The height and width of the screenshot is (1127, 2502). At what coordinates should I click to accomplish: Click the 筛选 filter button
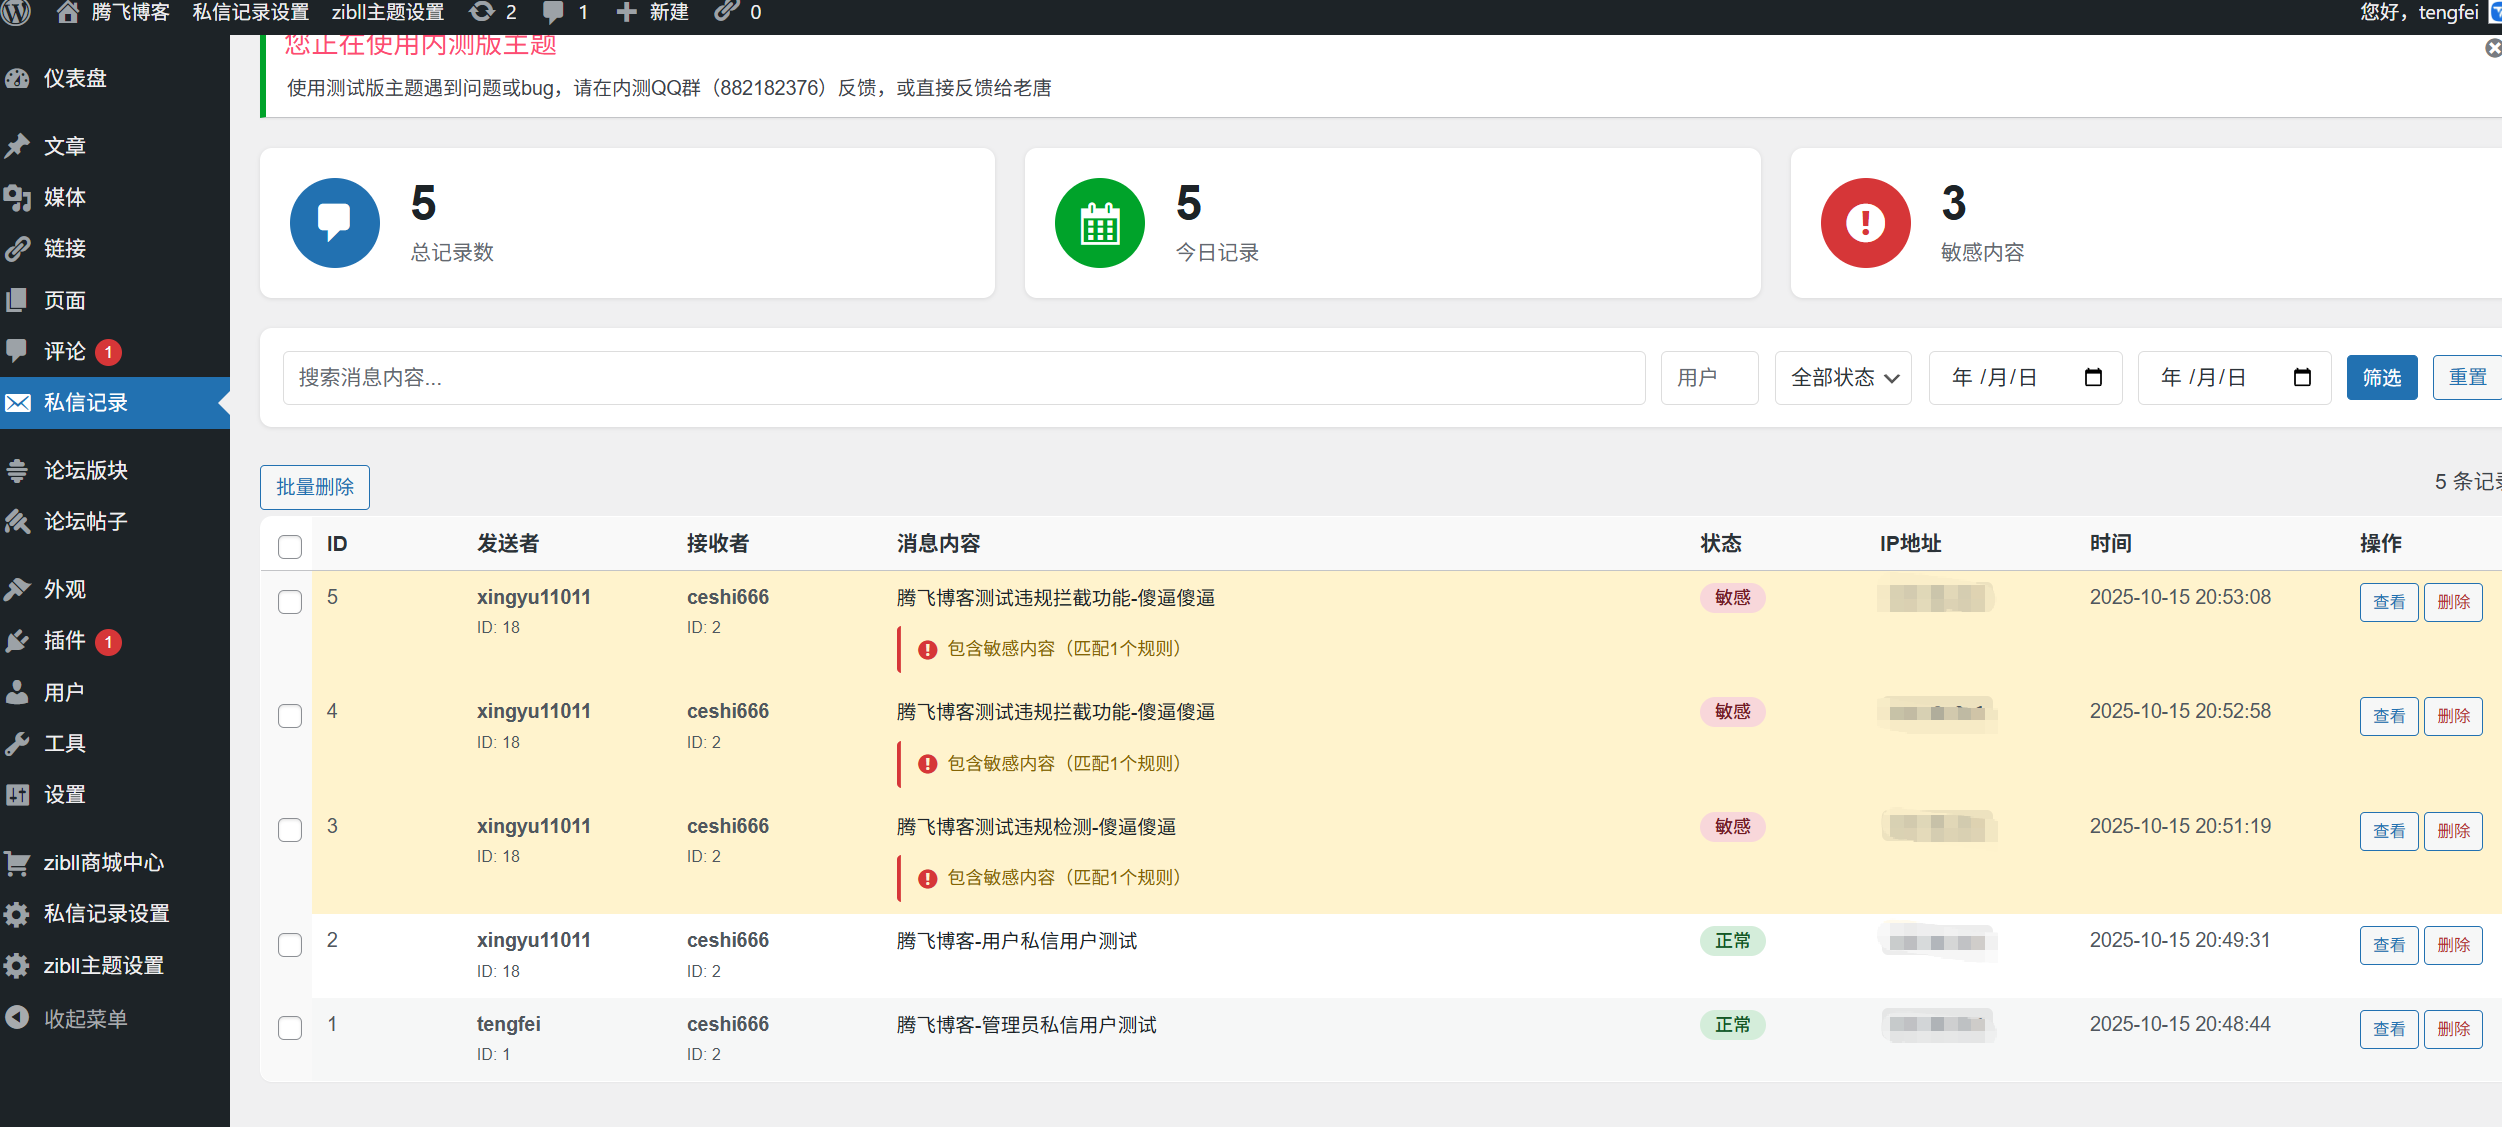click(x=2382, y=377)
